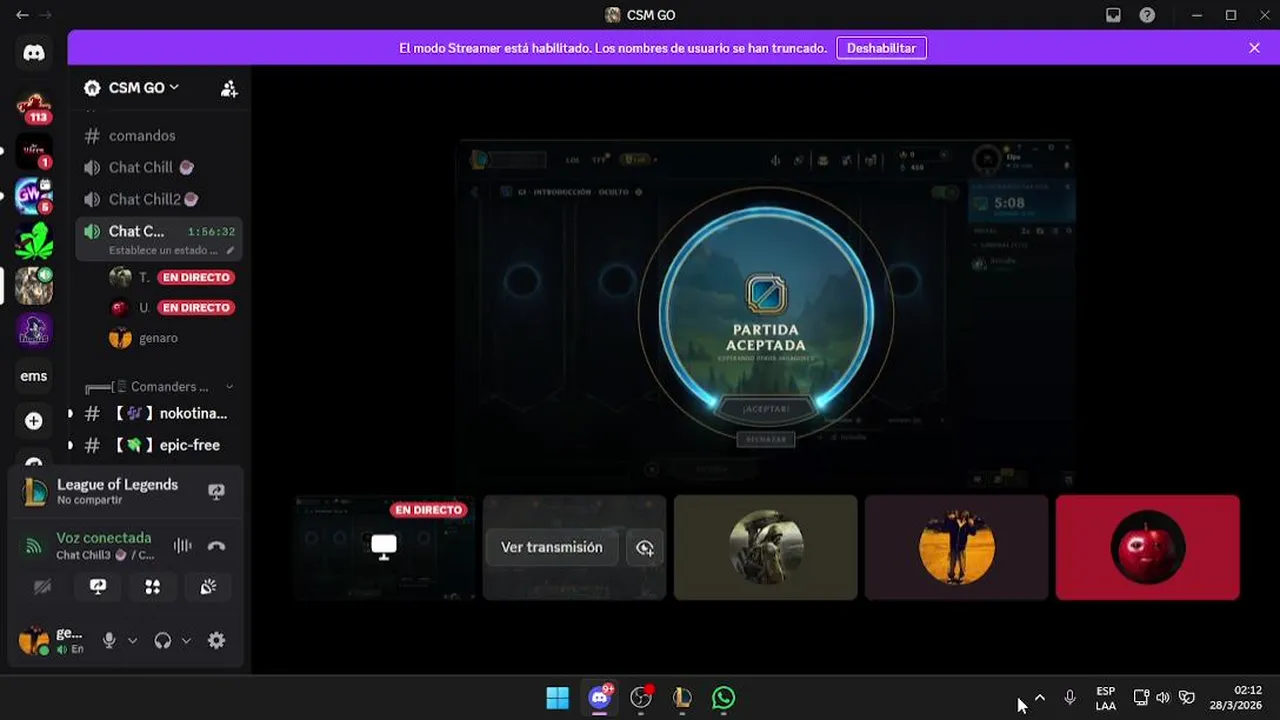Mute microphone in user panel
Viewport: 1280px width, 720px height.
110,641
